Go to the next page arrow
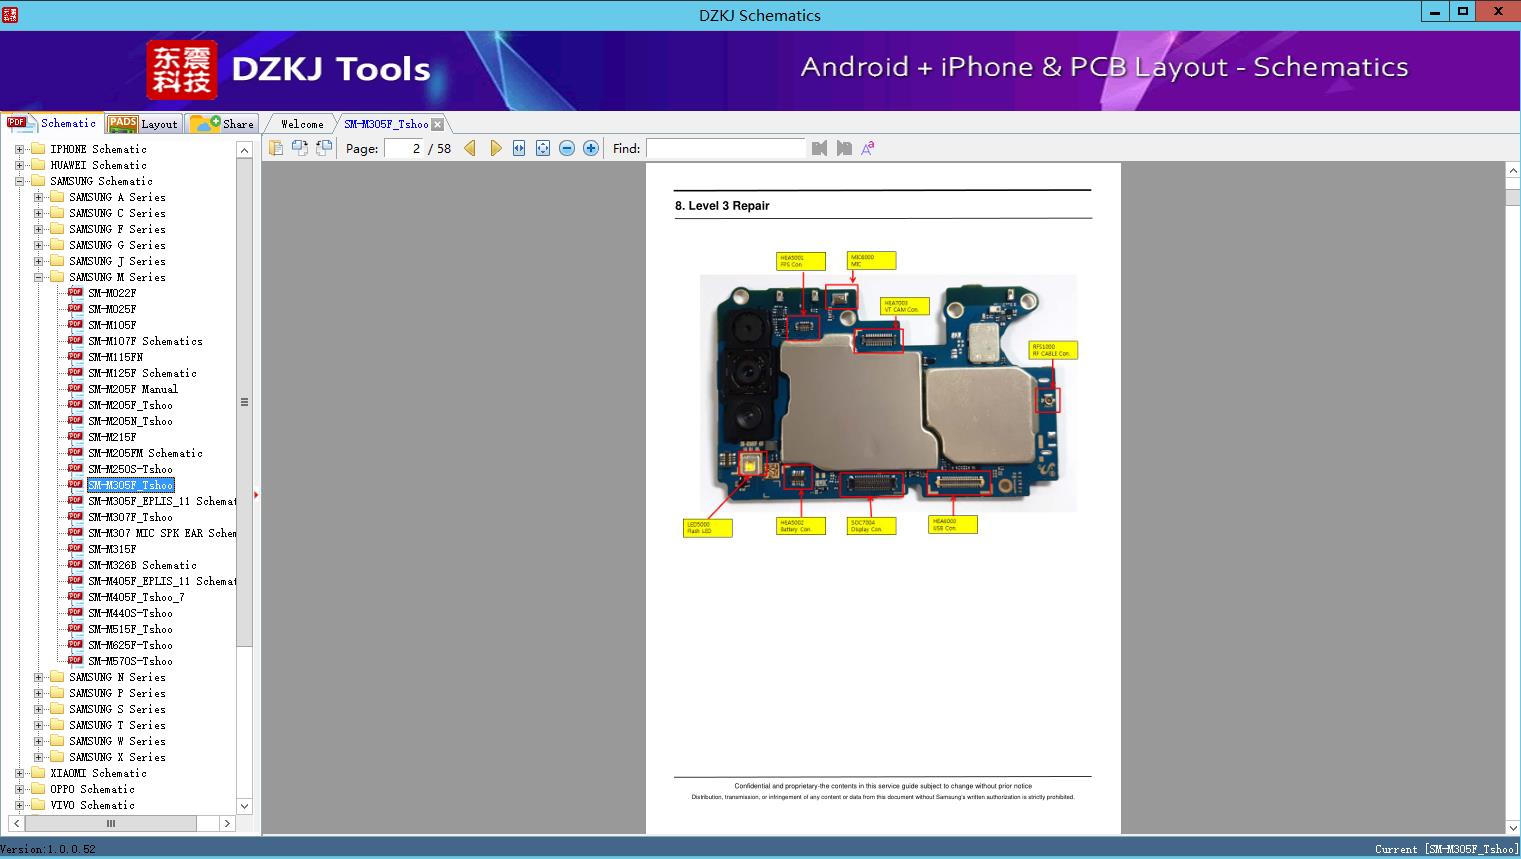Image resolution: width=1521 pixels, height=859 pixels. tap(495, 148)
